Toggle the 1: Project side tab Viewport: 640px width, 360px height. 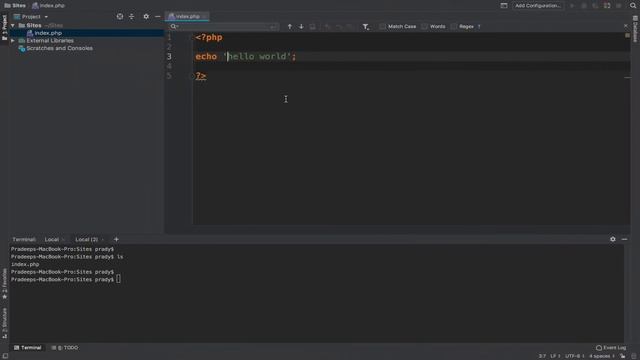4,27
